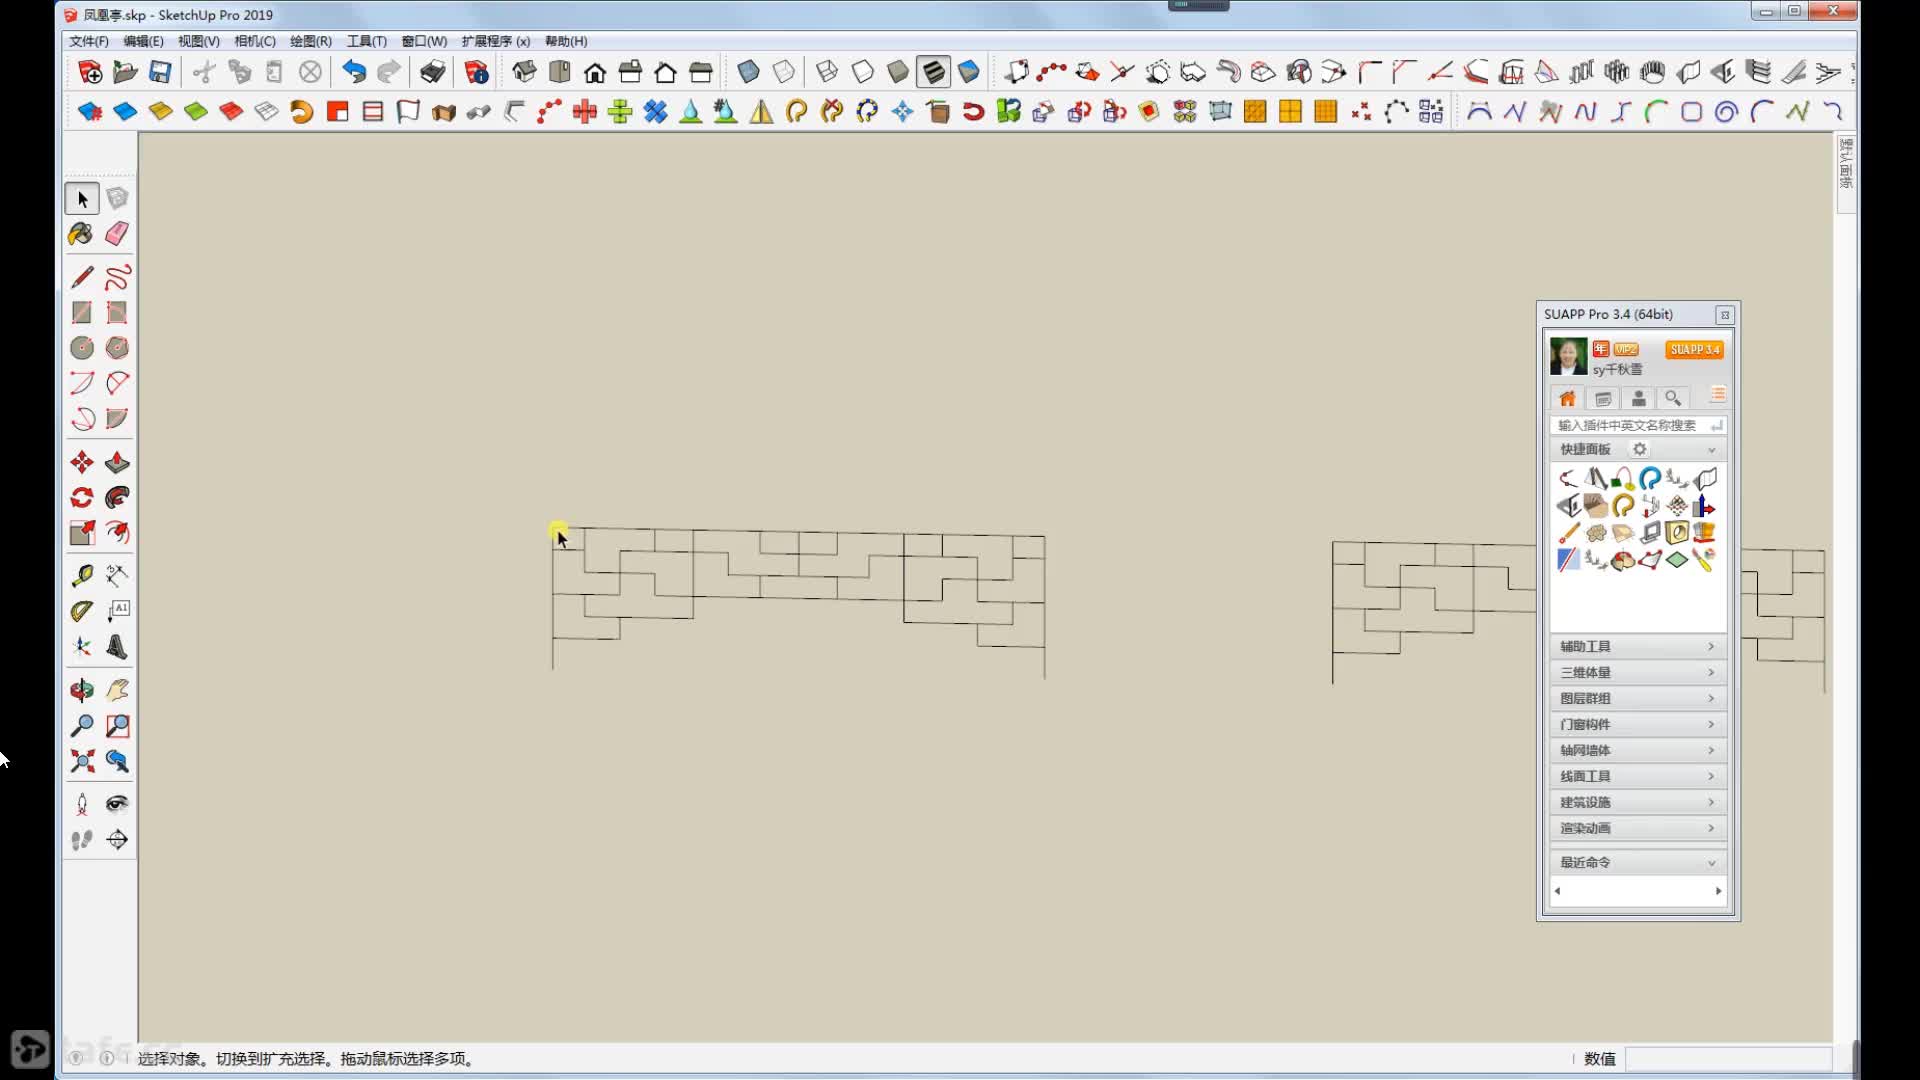Viewport: 1920px width, 1080px height.
Task: Expand the 线面工具 section
Action: coord(1637,777)
